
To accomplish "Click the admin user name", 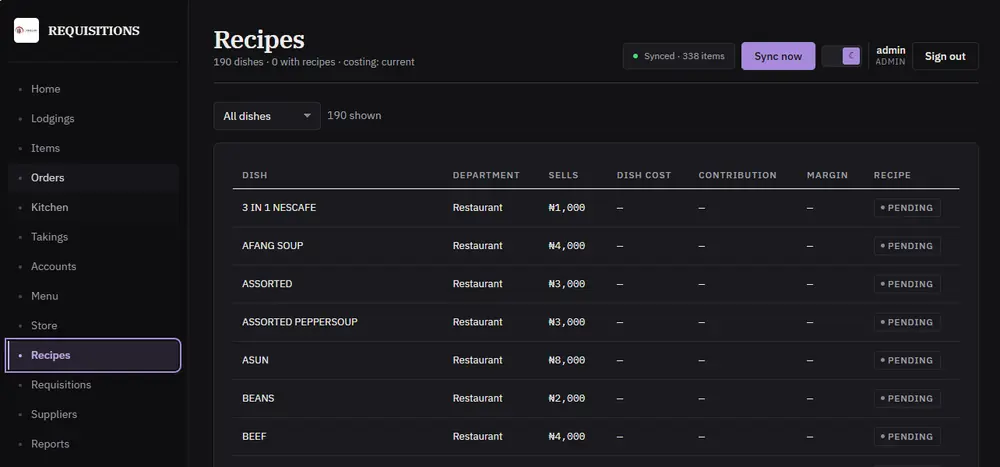I will pos(891,50).
